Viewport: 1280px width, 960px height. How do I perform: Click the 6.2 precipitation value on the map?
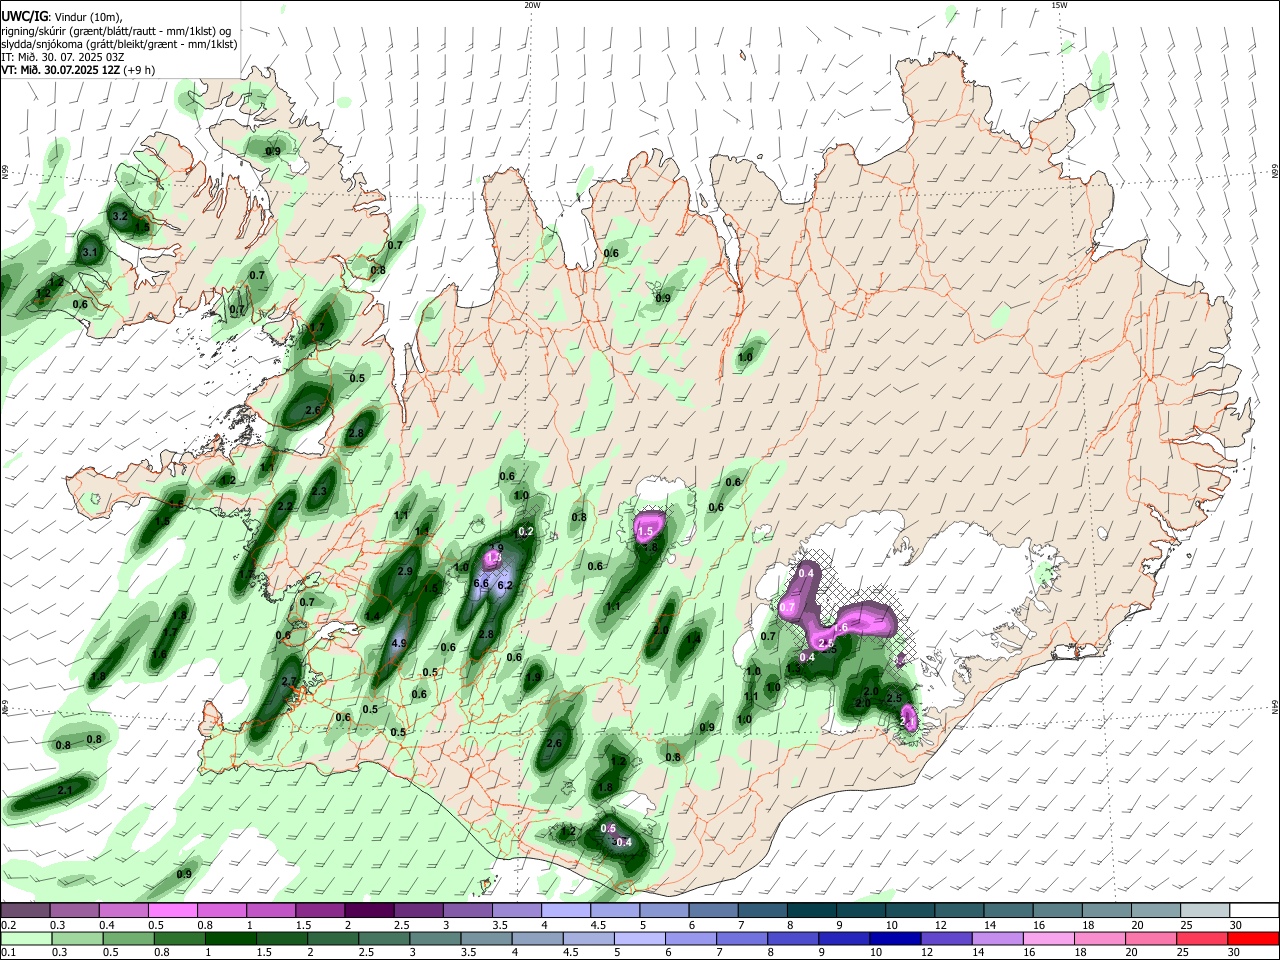coord(505,585)
